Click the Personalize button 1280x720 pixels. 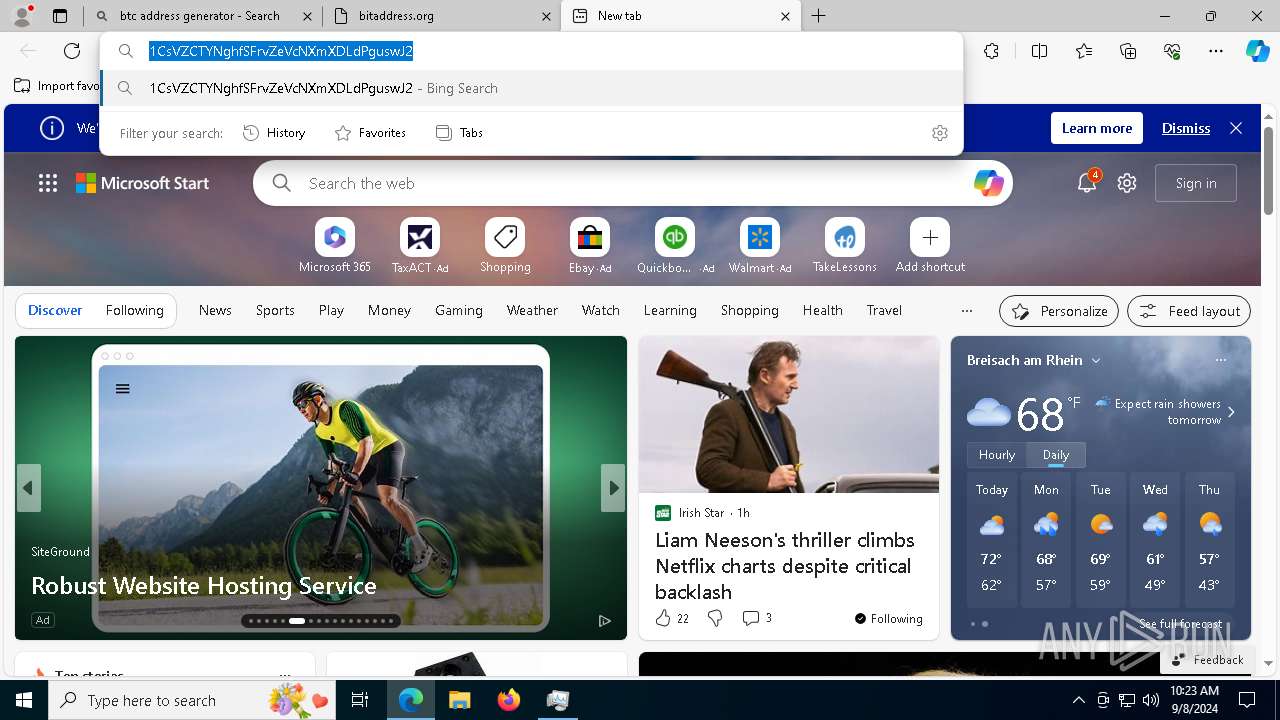click(1059, 311)
